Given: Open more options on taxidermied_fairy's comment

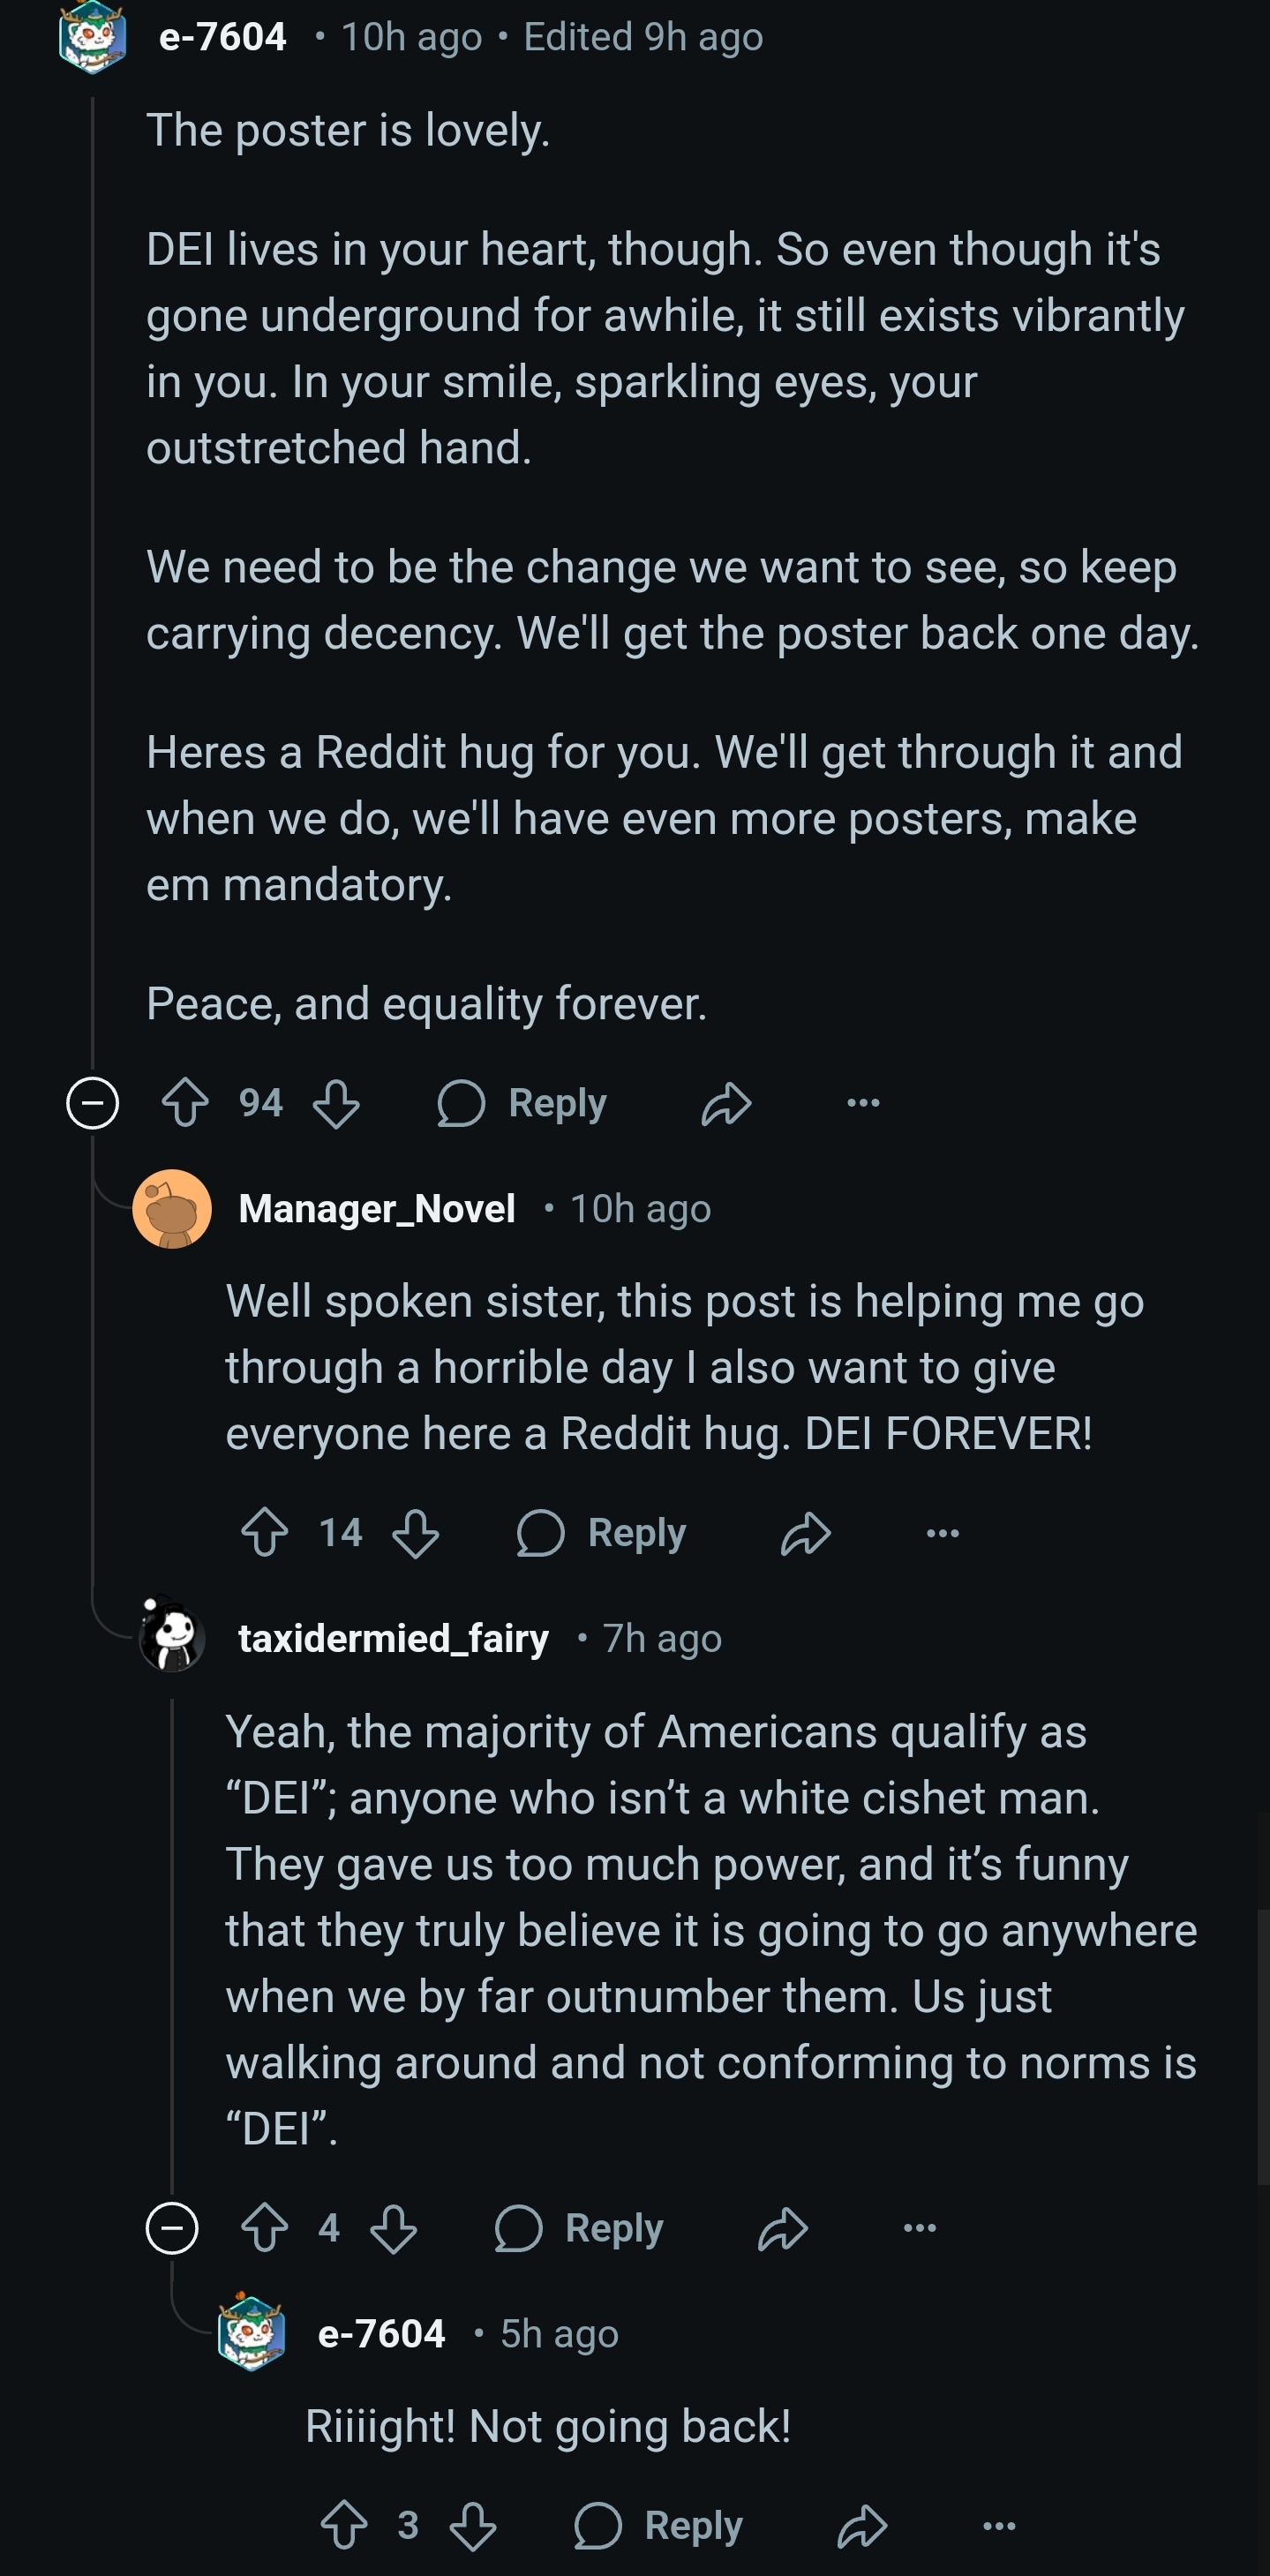Looking at the screenshot, I should (x=920, y=2228).
